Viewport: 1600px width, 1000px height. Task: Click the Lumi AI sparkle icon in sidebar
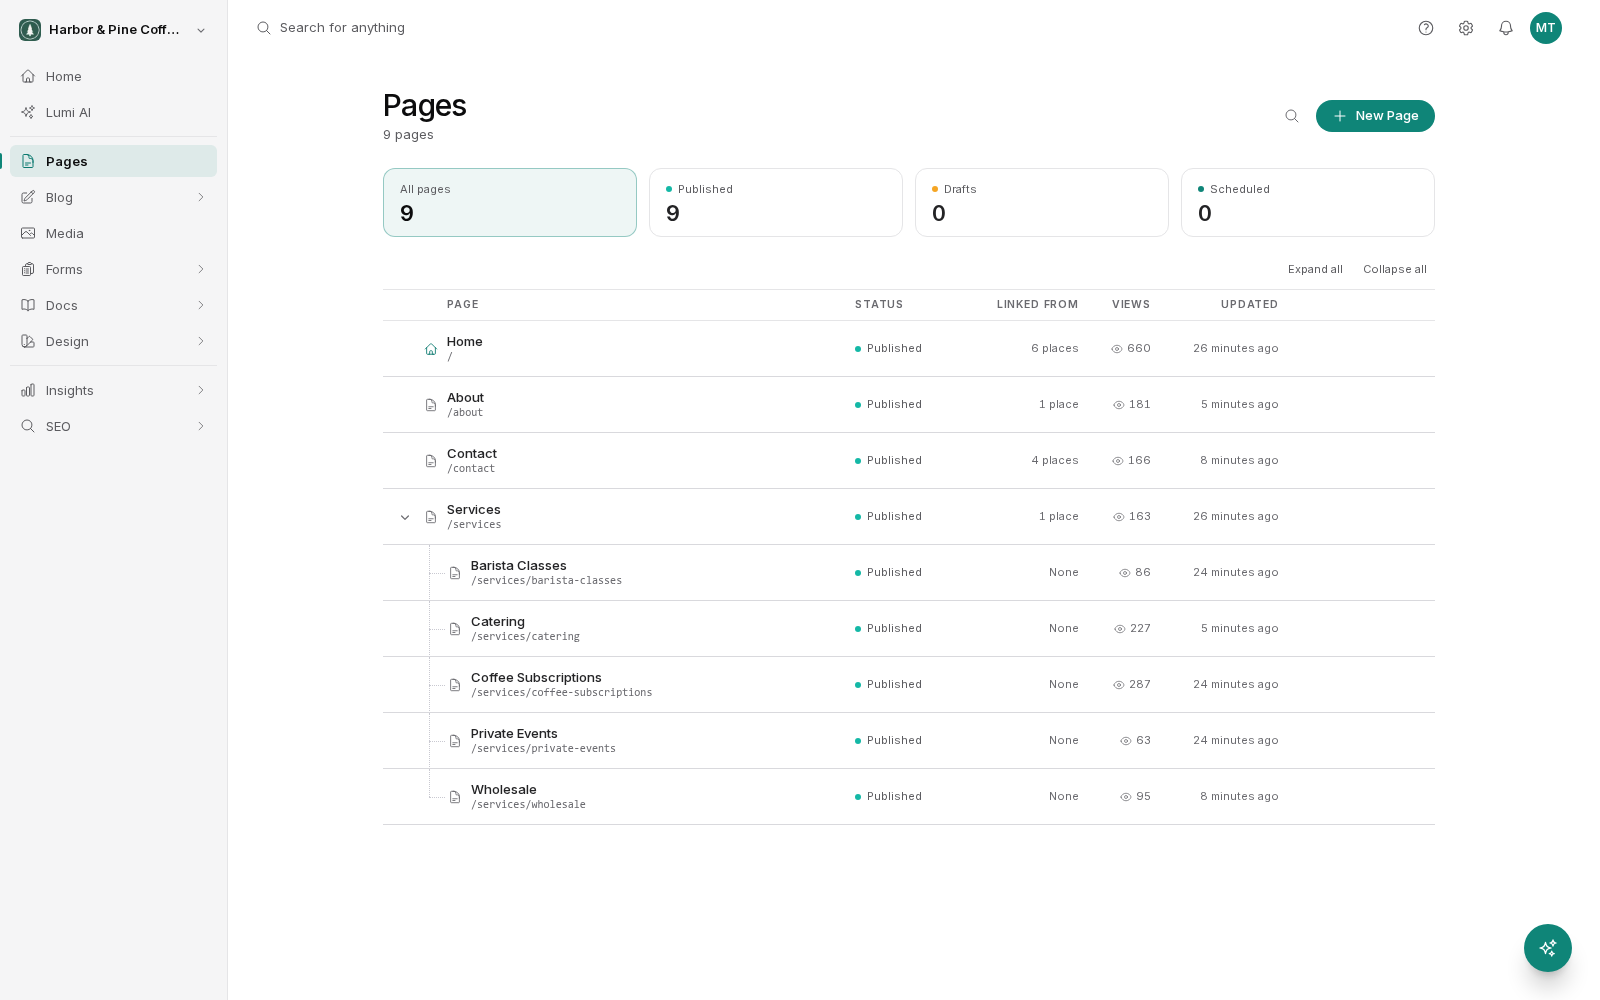28,112
